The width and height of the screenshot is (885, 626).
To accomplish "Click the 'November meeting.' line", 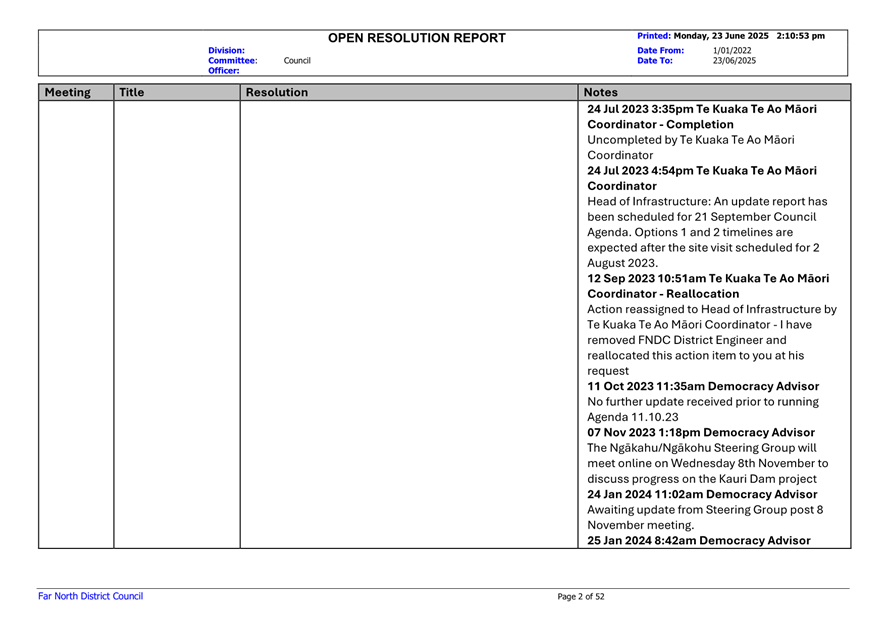I will click(x=640, y=525).
